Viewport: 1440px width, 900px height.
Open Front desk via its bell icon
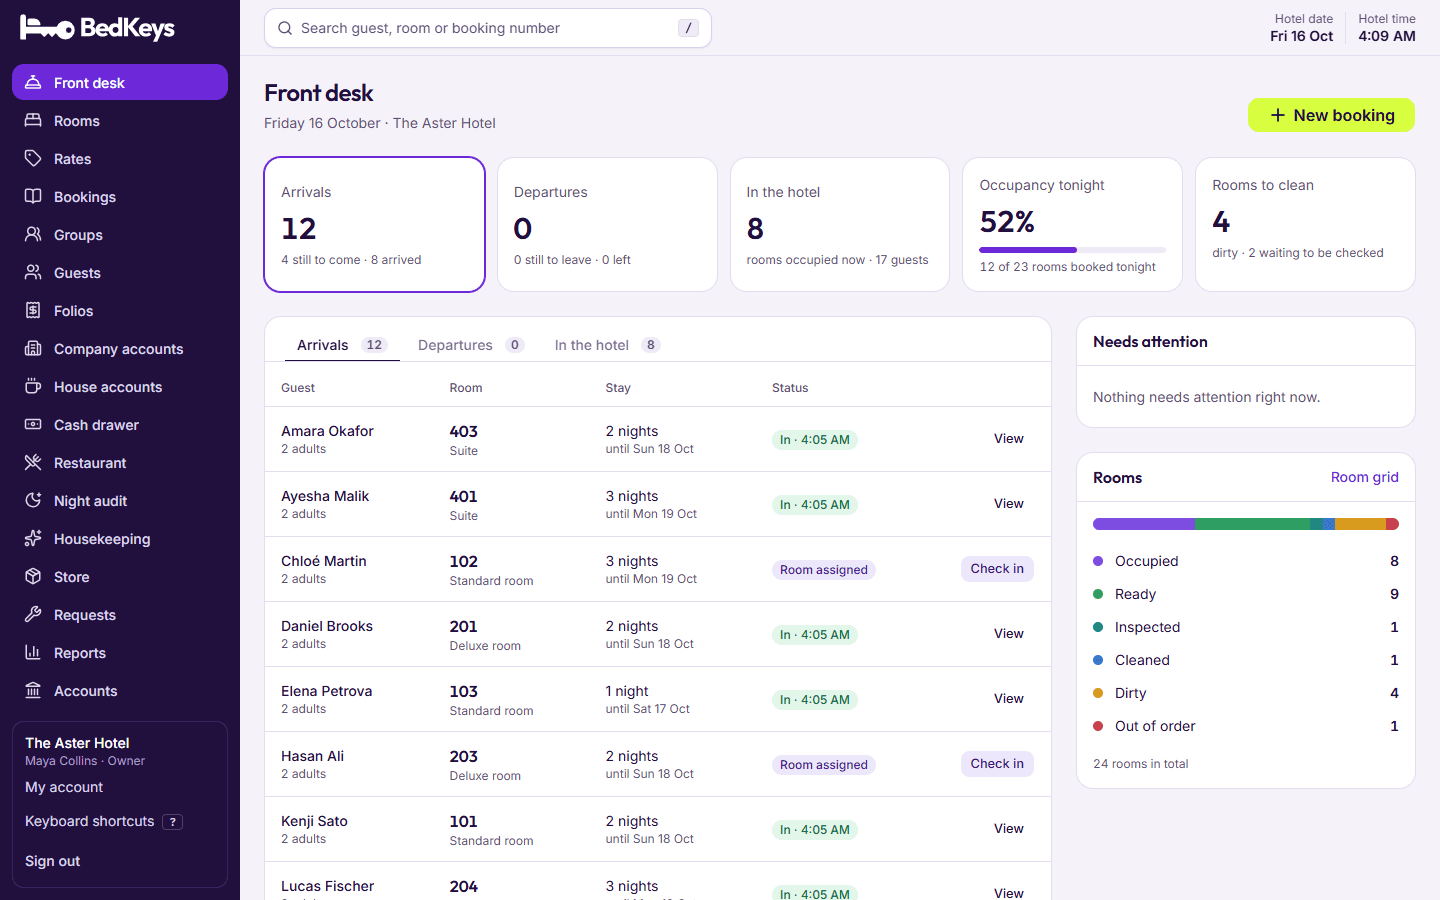click(33, 82)
